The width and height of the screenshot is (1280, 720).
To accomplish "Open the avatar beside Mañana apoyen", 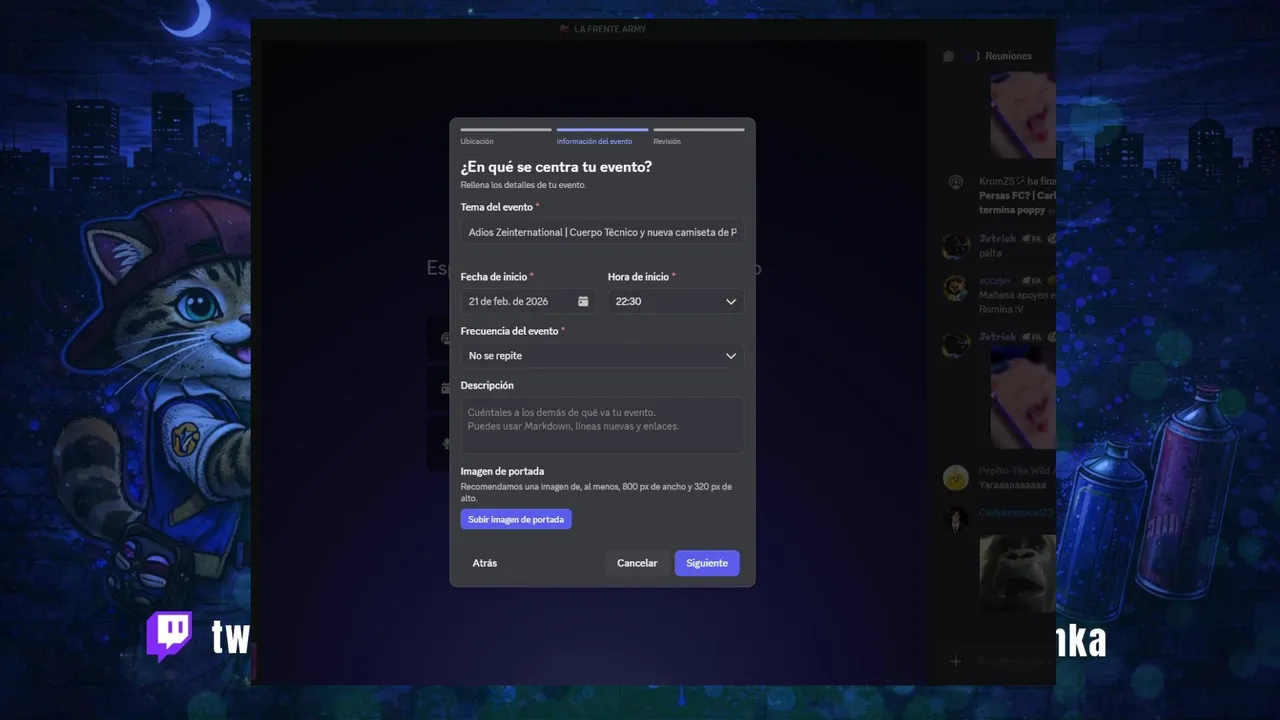I will [956, 288].
